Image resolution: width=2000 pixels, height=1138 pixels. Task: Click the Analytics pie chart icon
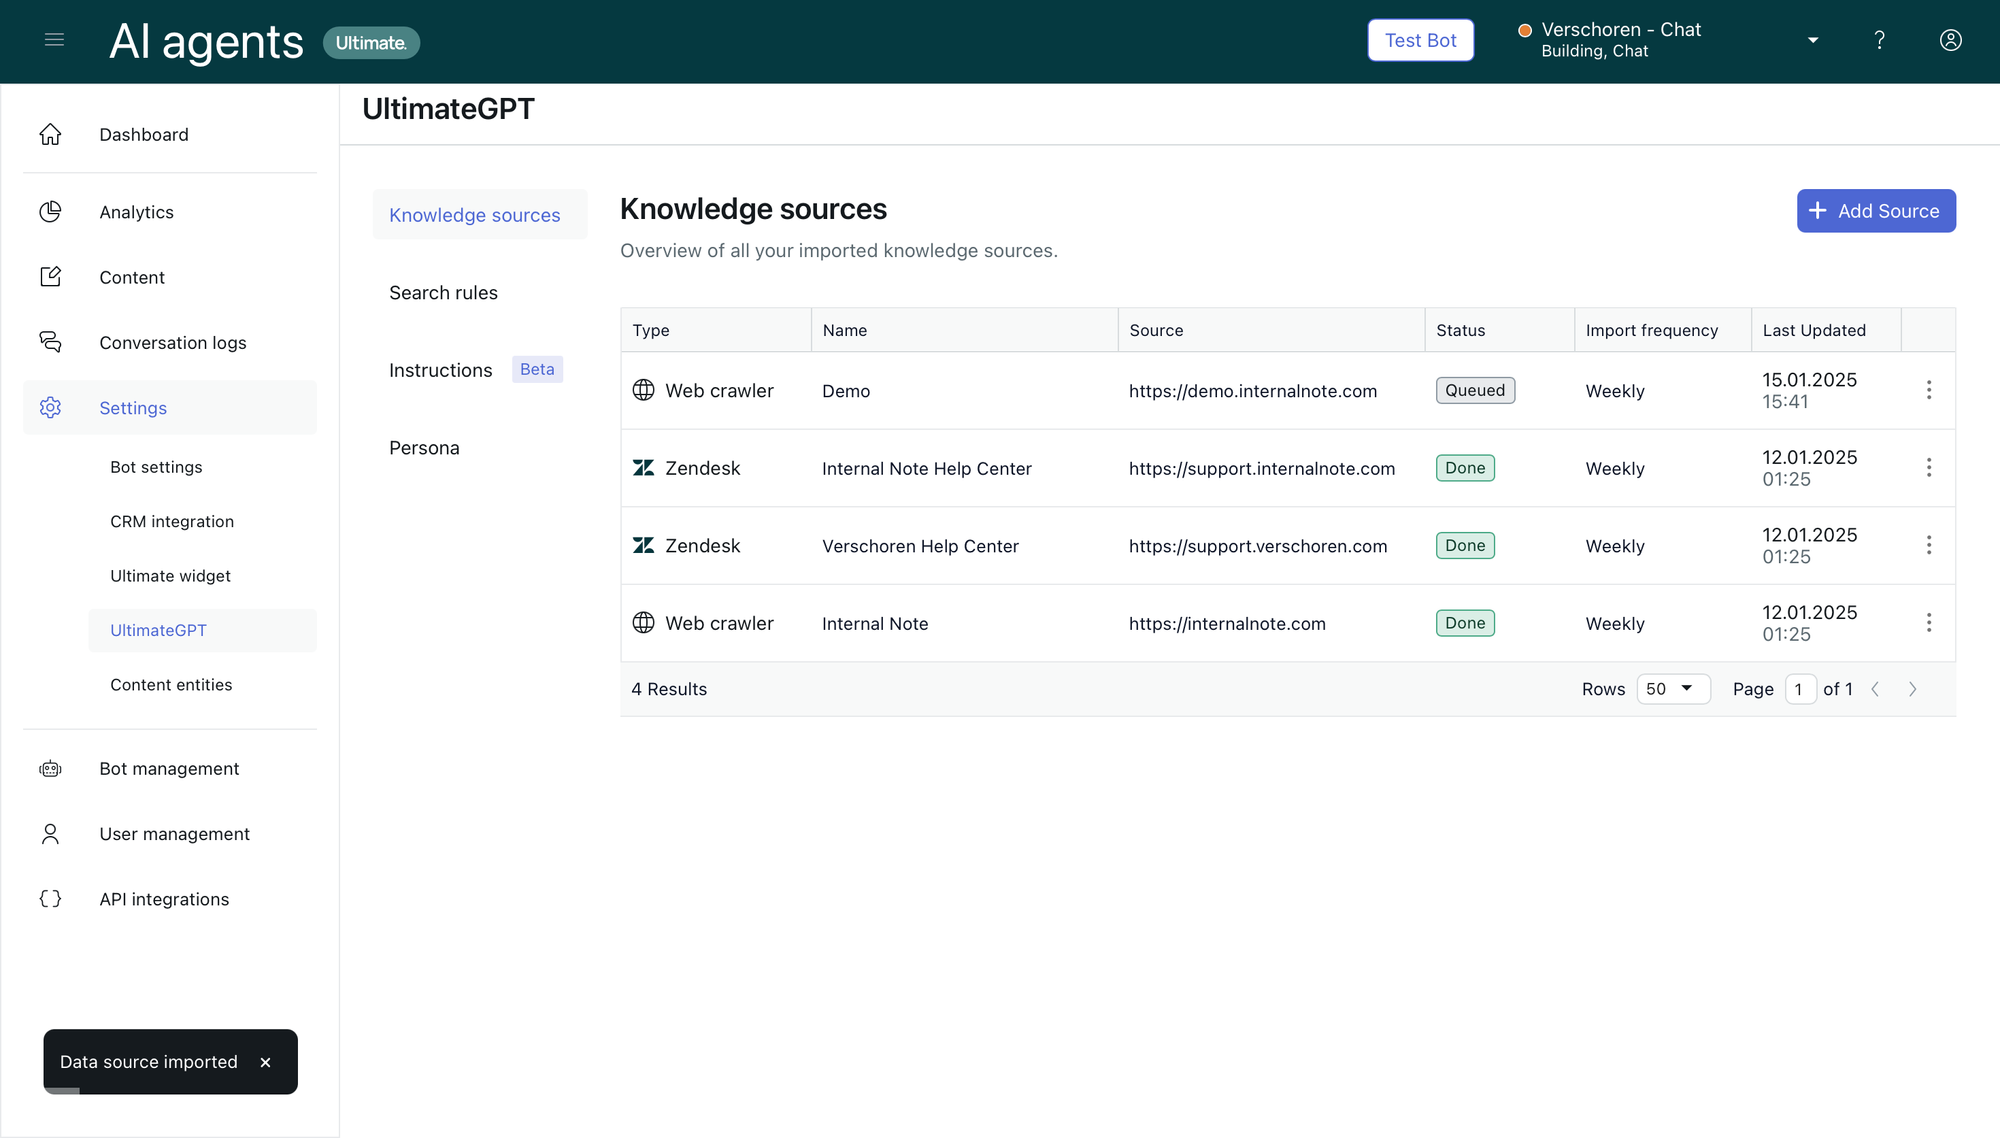[x=51, y=212]
